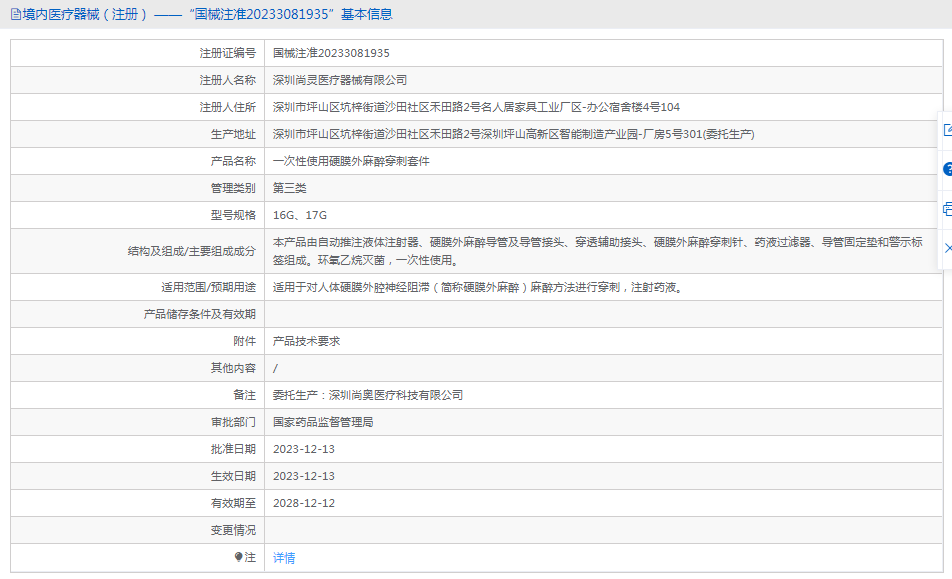The width and height of the screenshot is (952, 579).
Task: Click the document icon beside the page title
Action: pos(16,15)
